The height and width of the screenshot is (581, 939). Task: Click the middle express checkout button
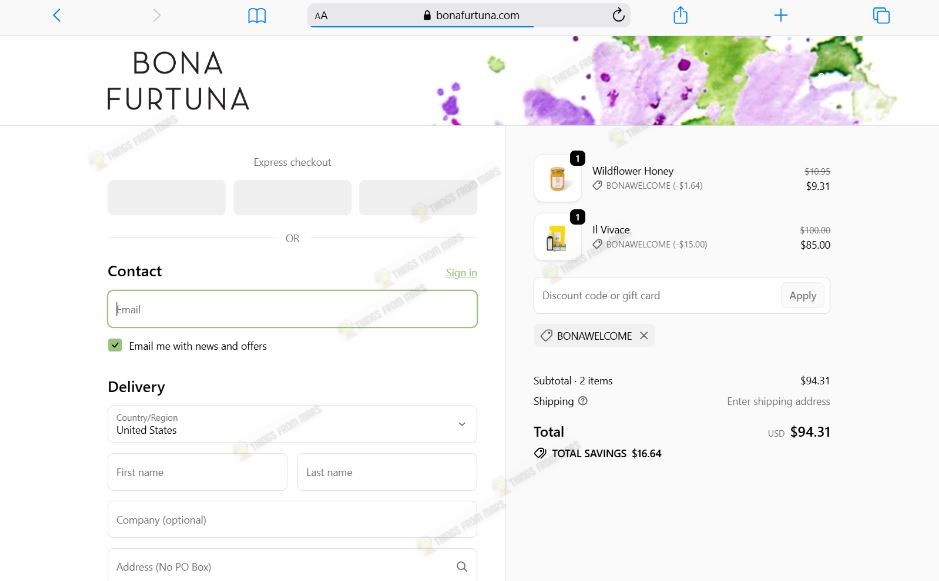[292, 197]
